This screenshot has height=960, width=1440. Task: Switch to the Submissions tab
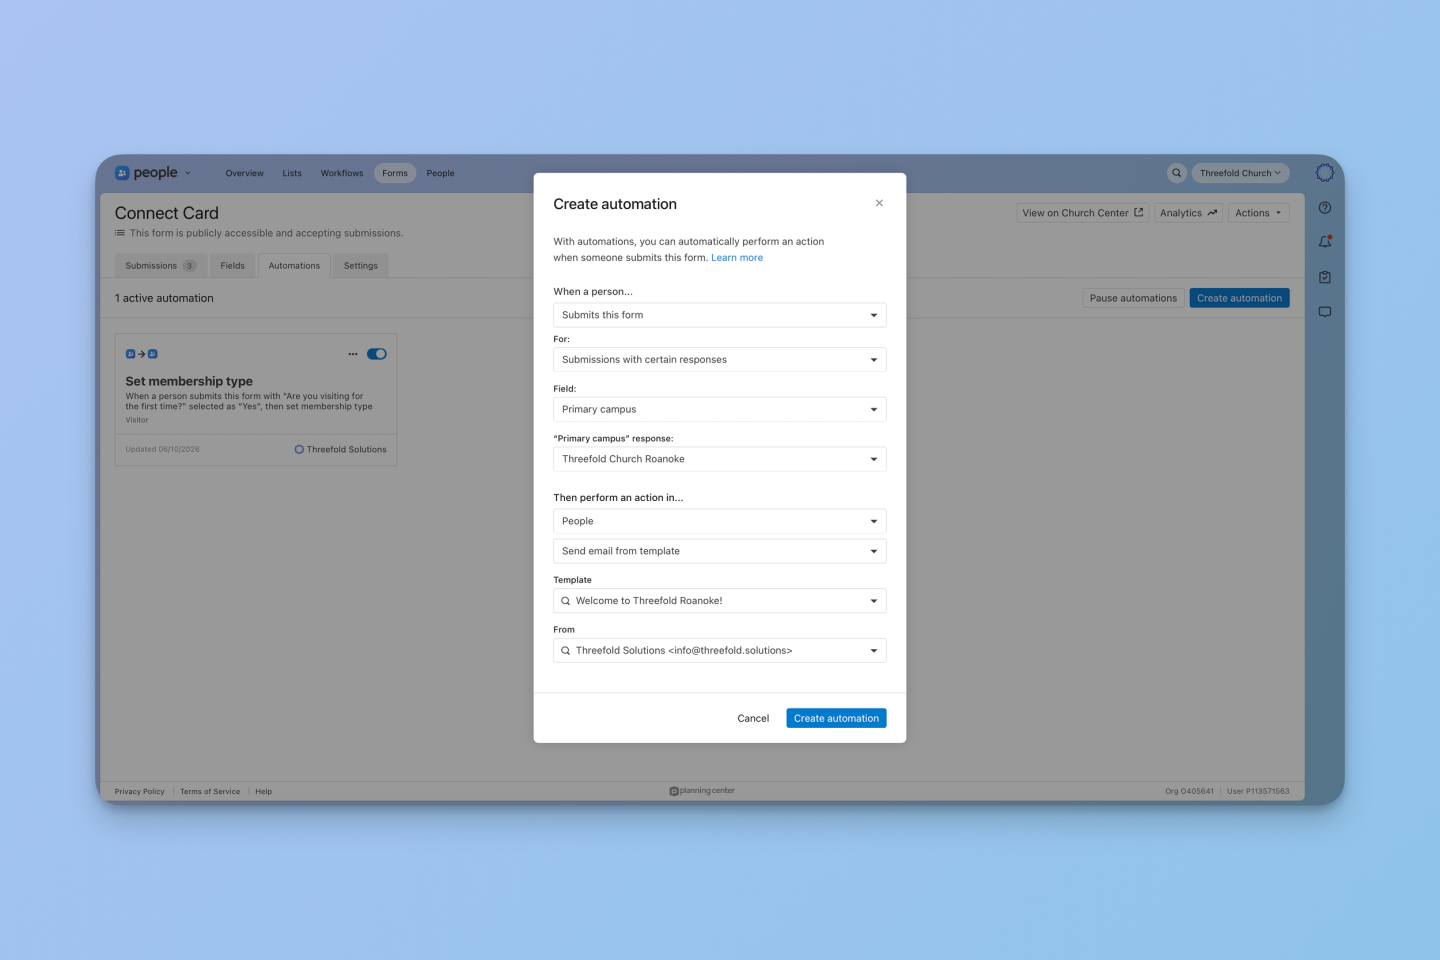160,266
